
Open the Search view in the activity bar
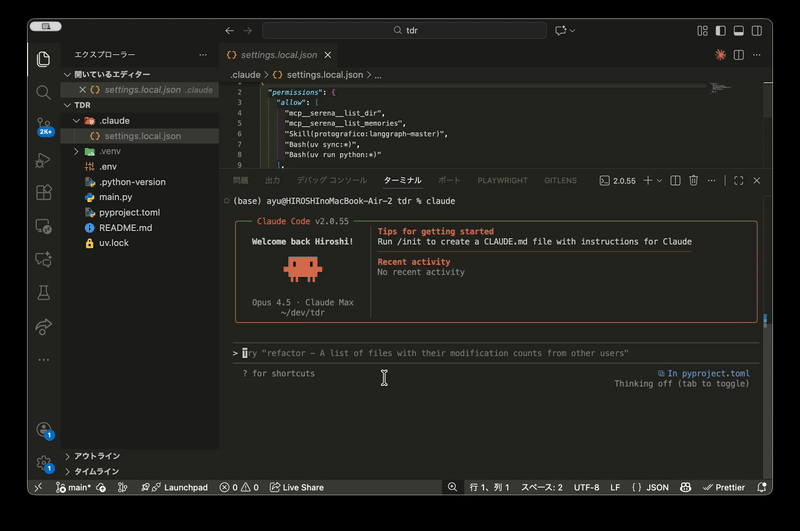click(43, 92)
